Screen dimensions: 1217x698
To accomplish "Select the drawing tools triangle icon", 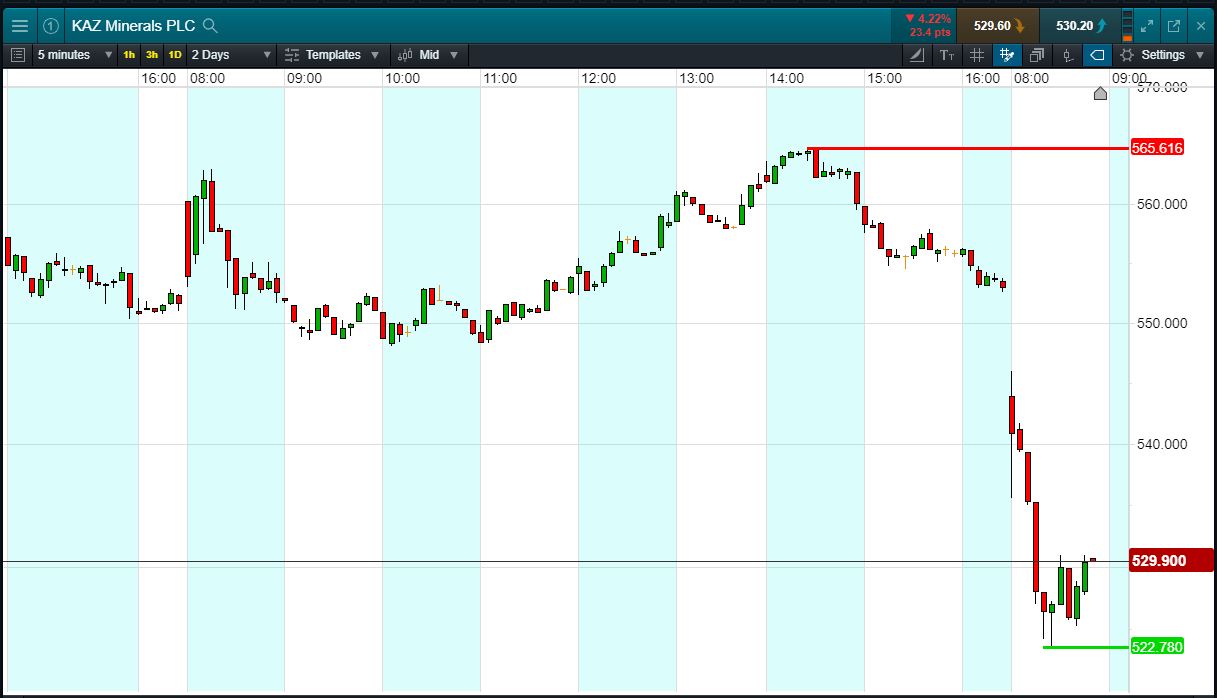I will click(x=918, y=55).
